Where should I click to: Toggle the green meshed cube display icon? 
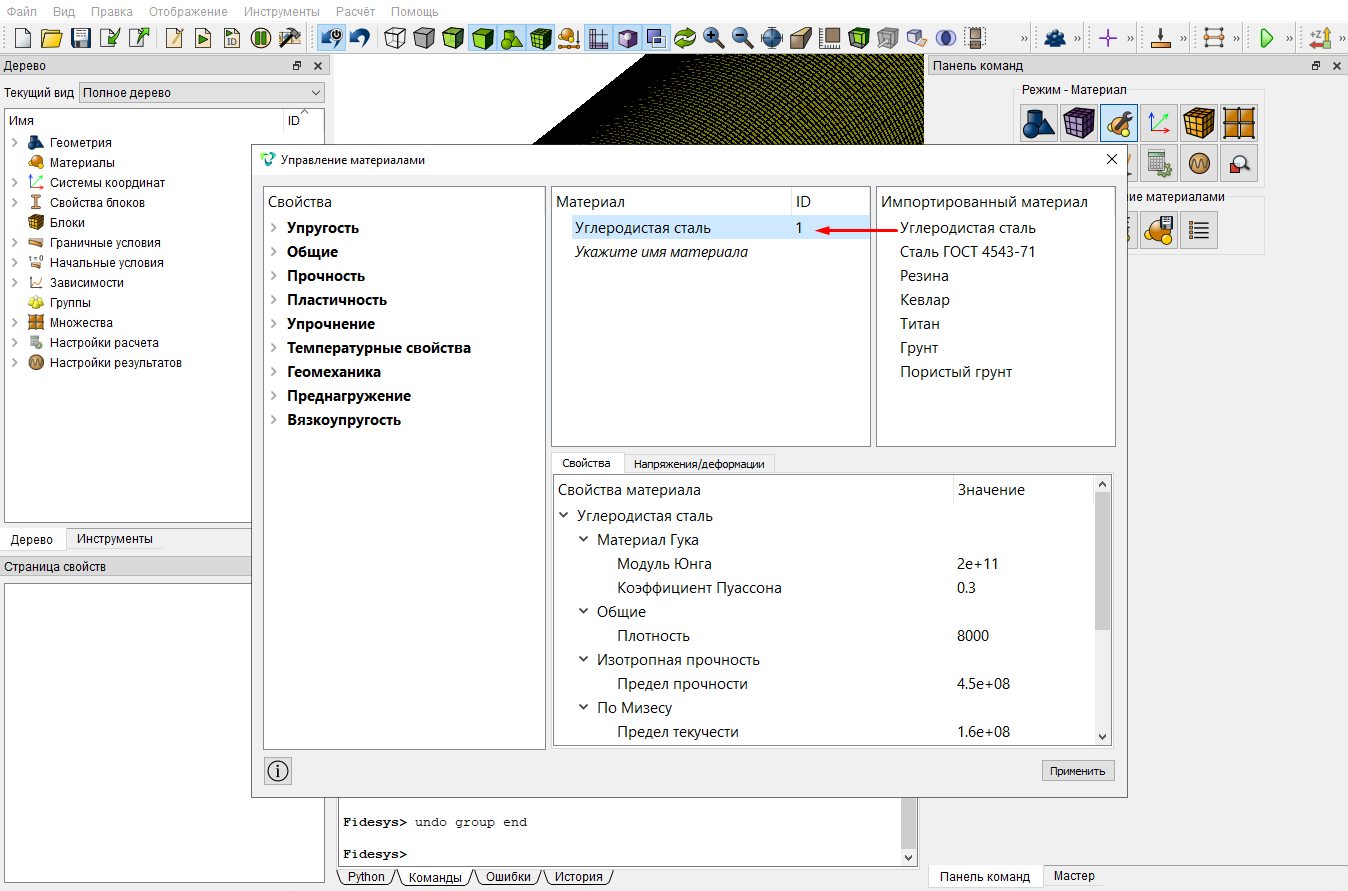click(541, 38)
